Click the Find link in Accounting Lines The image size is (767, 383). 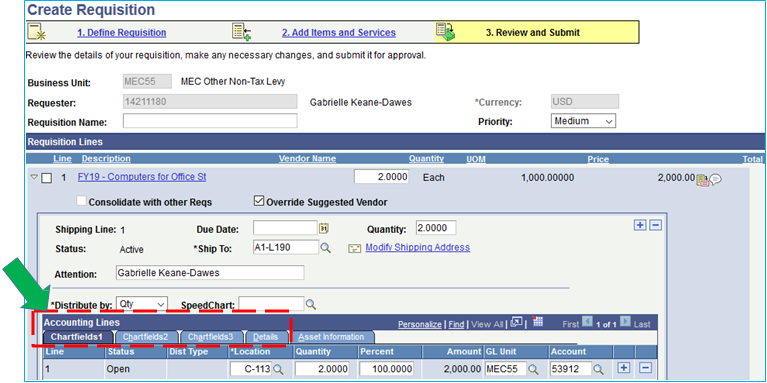pos(456,324)
